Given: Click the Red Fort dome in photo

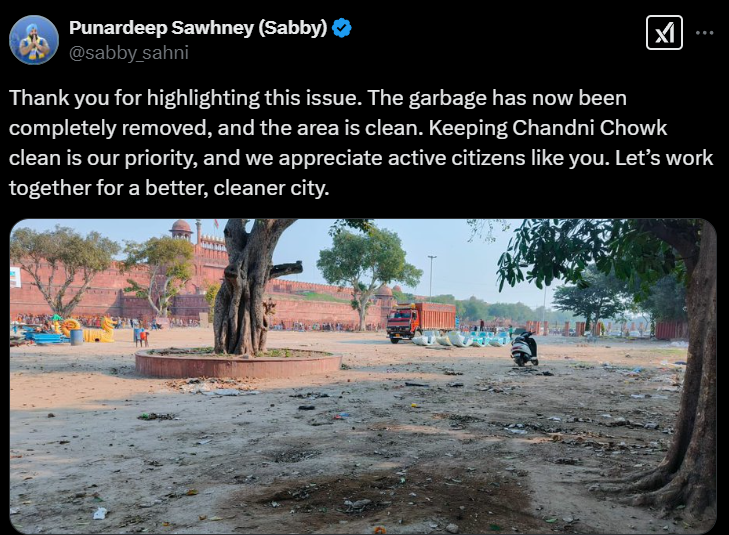Looking at the screenshot, I should 181,229.
